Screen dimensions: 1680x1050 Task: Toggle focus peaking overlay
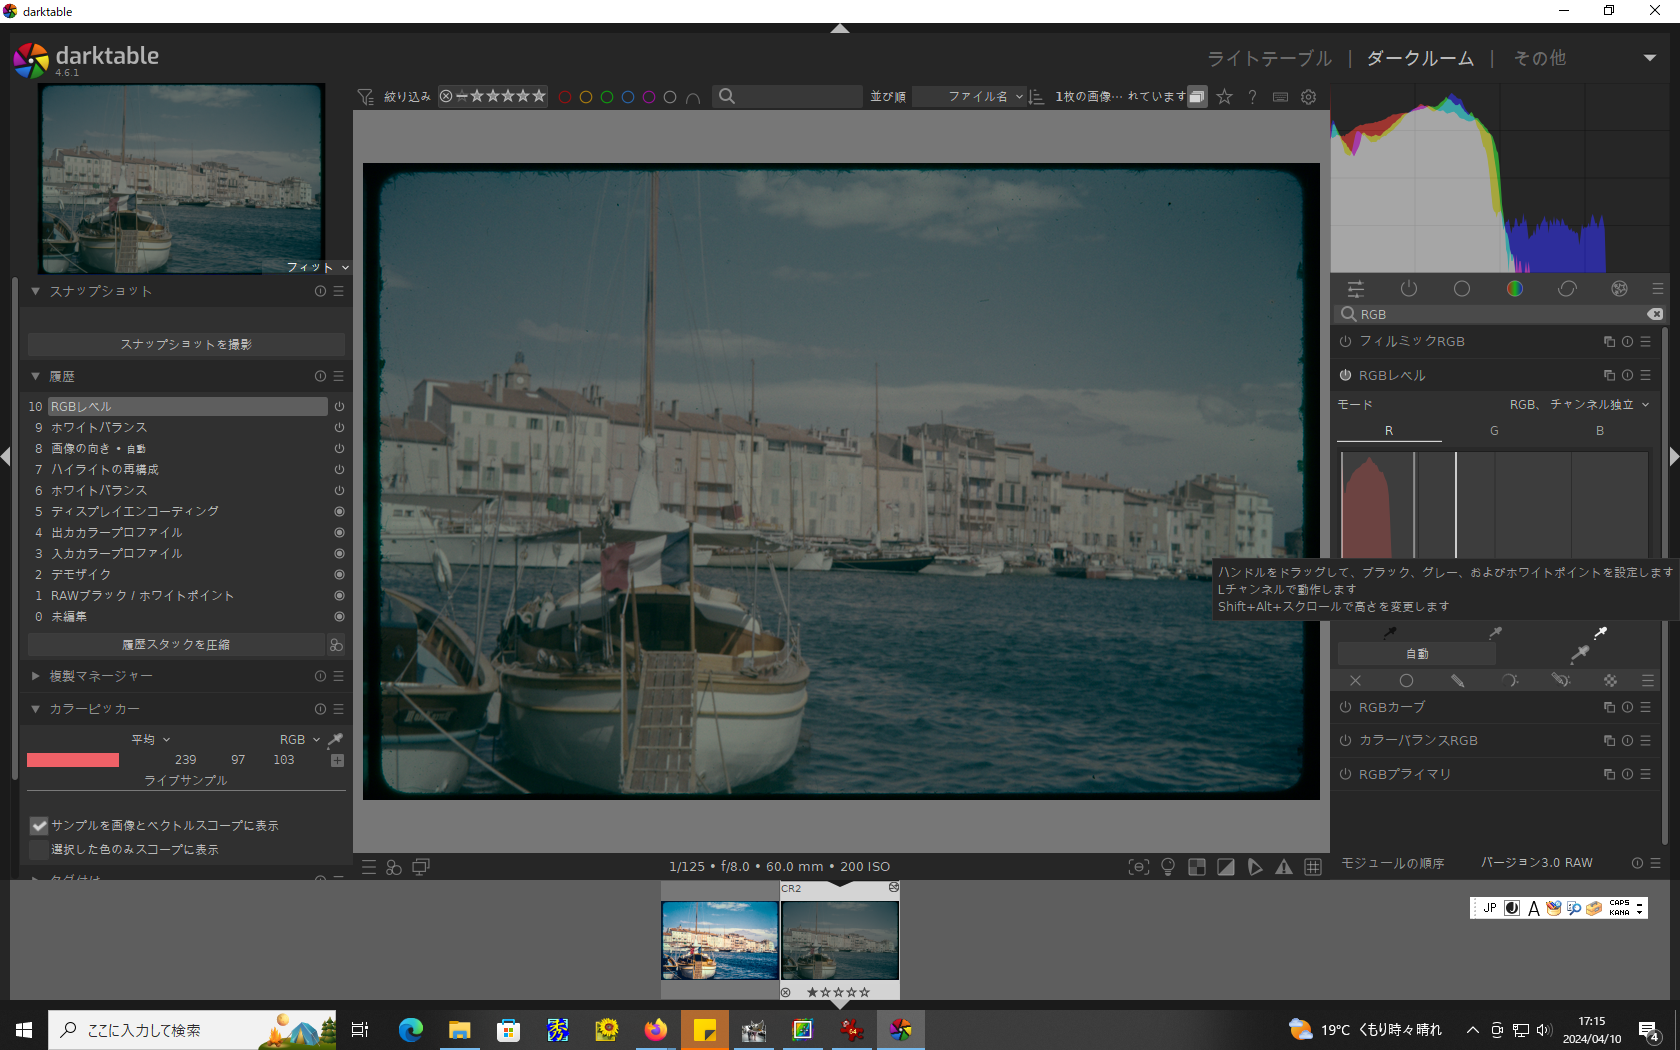[1139, 867]
